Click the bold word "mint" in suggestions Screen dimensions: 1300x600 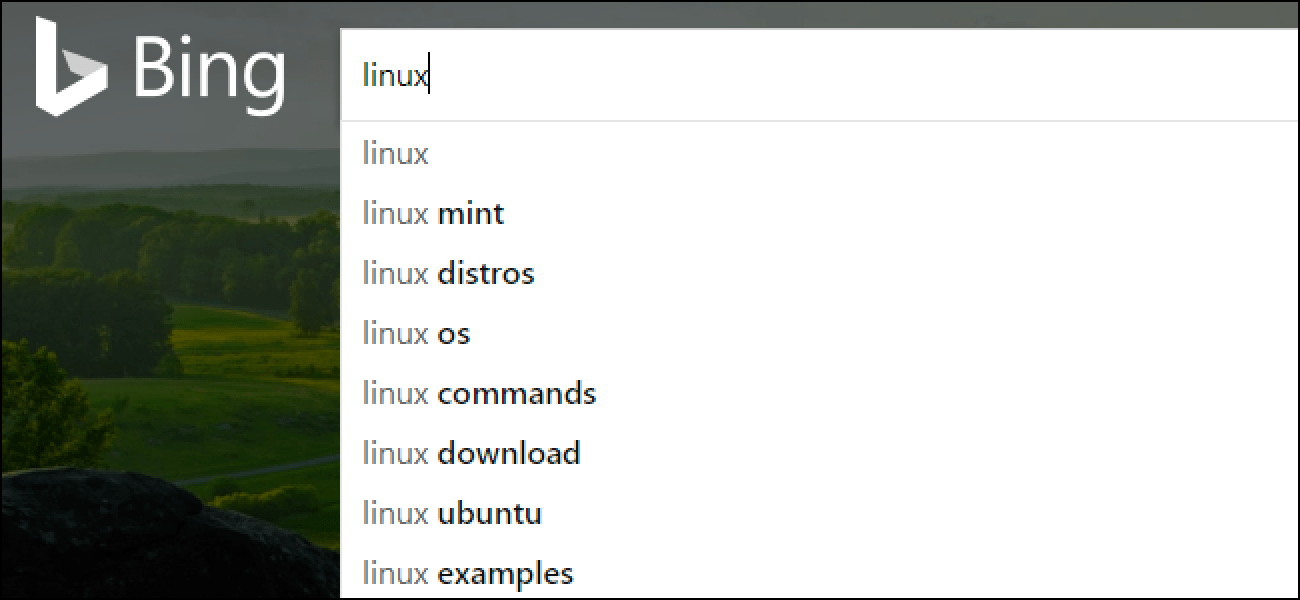pyautogui.click(x=471, y=214)
